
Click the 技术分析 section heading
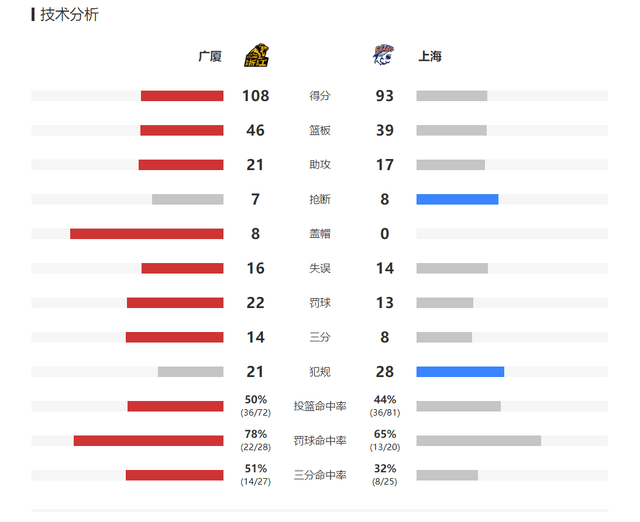(69, 15)
